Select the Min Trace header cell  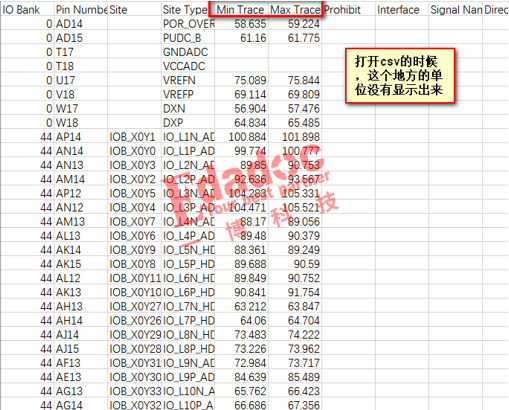click(241, 10)
